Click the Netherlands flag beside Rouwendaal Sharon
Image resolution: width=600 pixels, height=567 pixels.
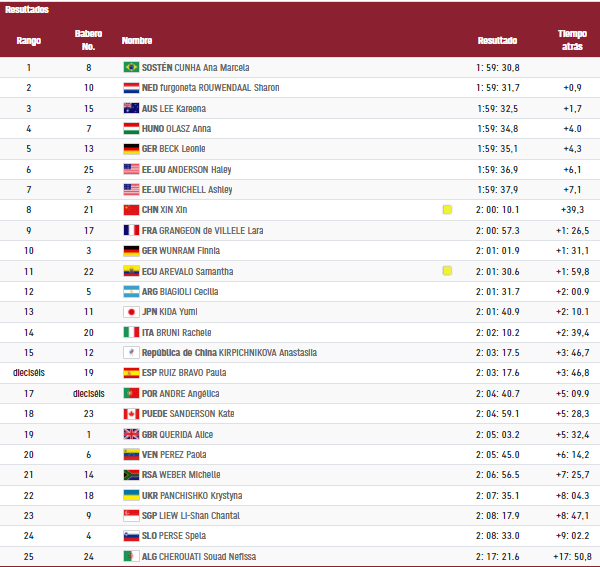(130, 88)
